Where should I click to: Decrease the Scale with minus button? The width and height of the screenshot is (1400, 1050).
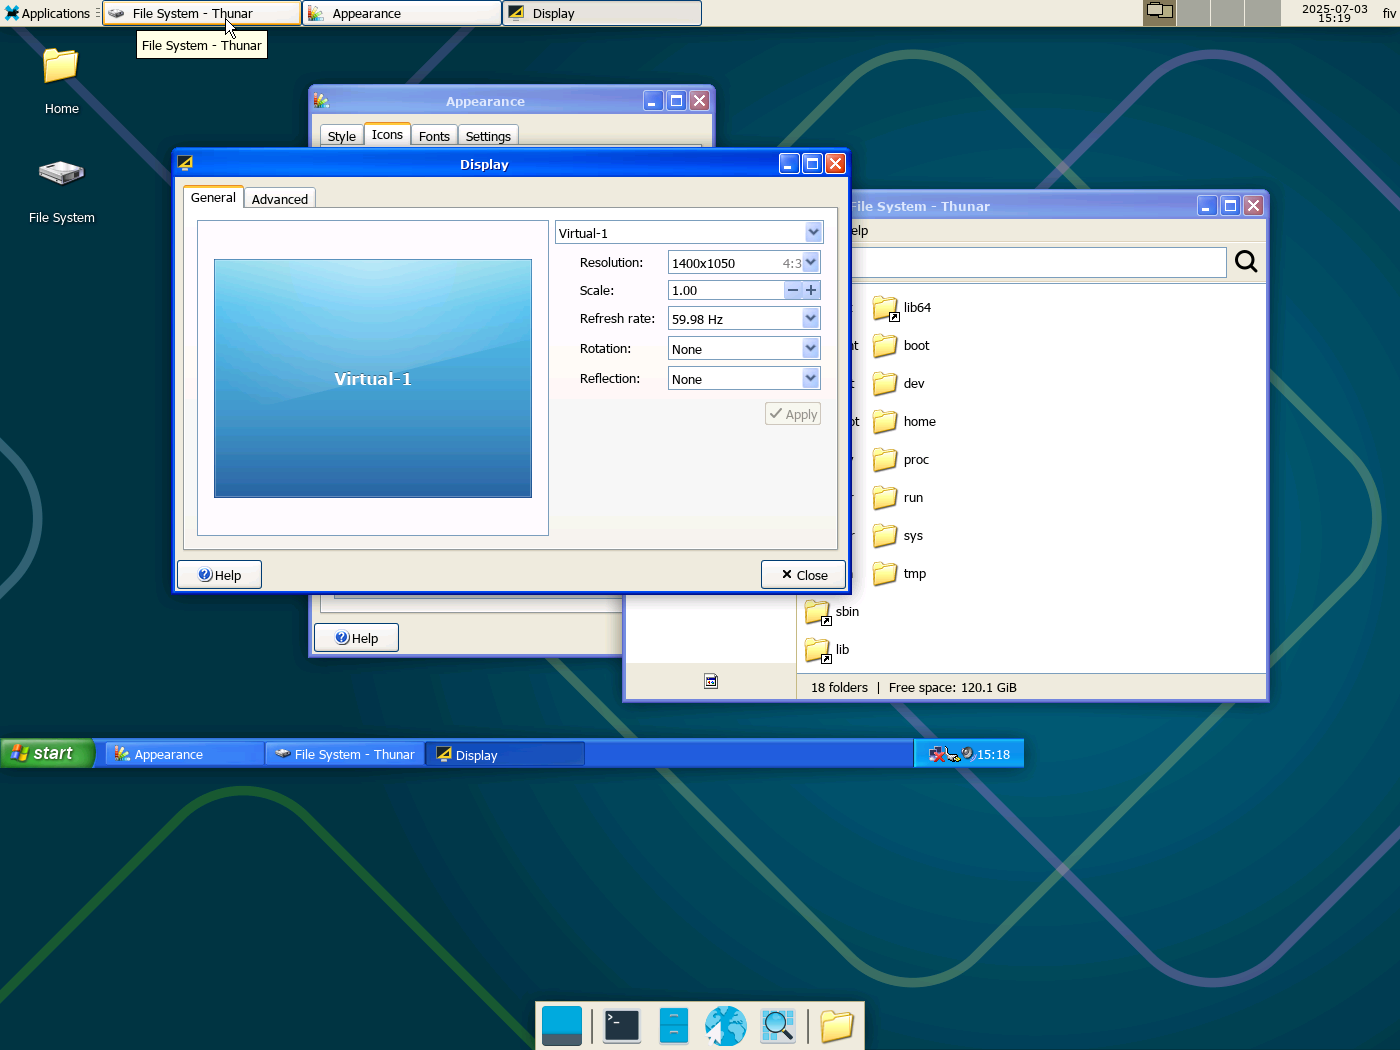(793, 290)
